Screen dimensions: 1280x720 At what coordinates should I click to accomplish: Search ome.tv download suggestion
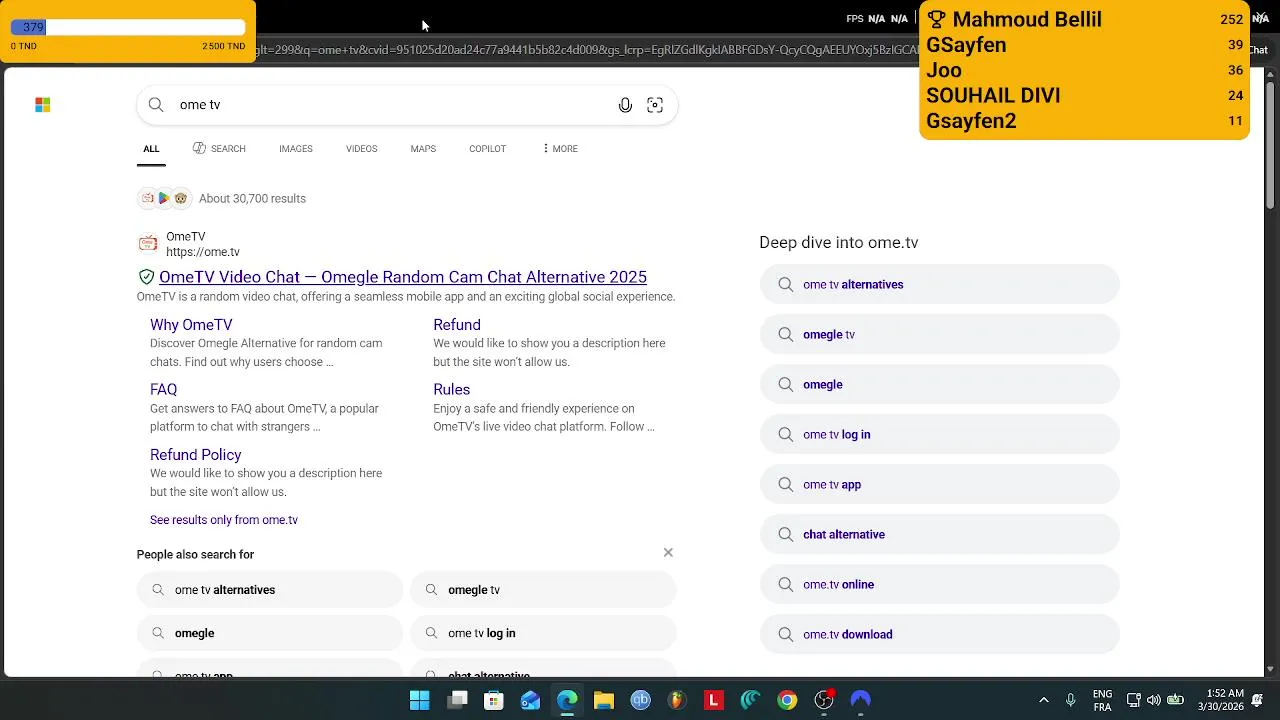(x=939, y=634)
